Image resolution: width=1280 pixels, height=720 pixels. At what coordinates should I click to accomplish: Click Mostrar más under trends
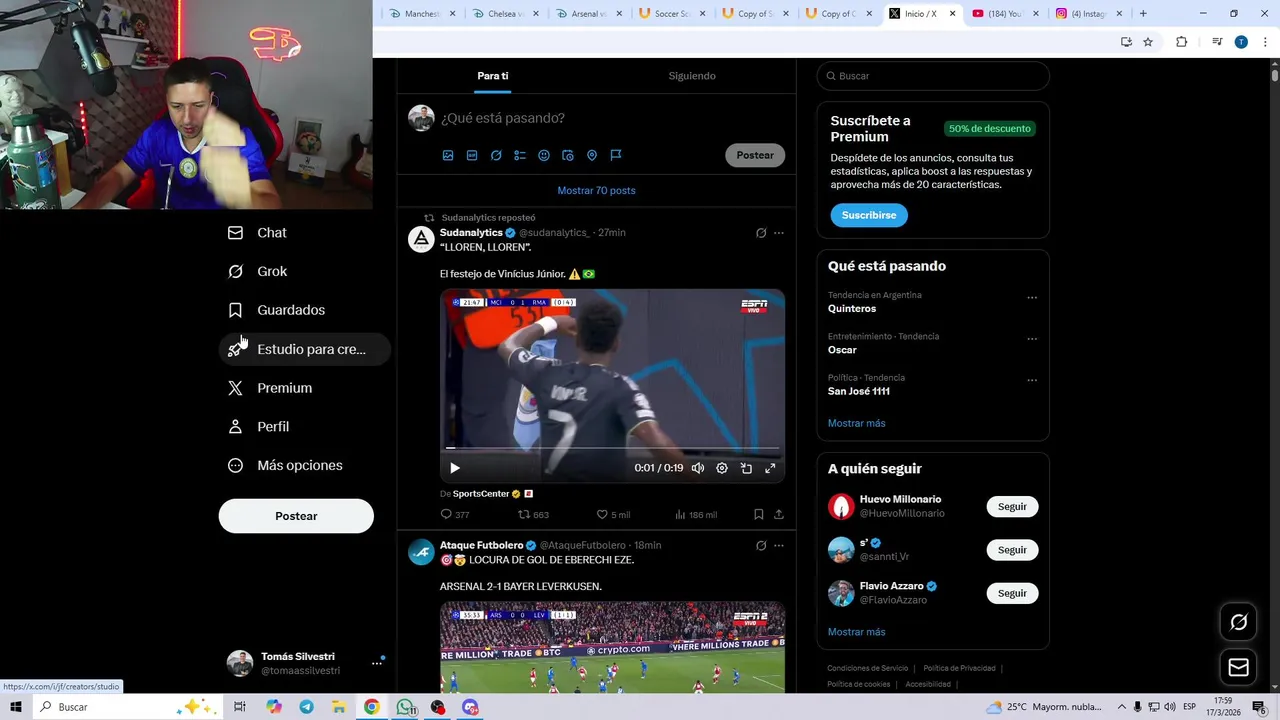[x=856, y=423]
